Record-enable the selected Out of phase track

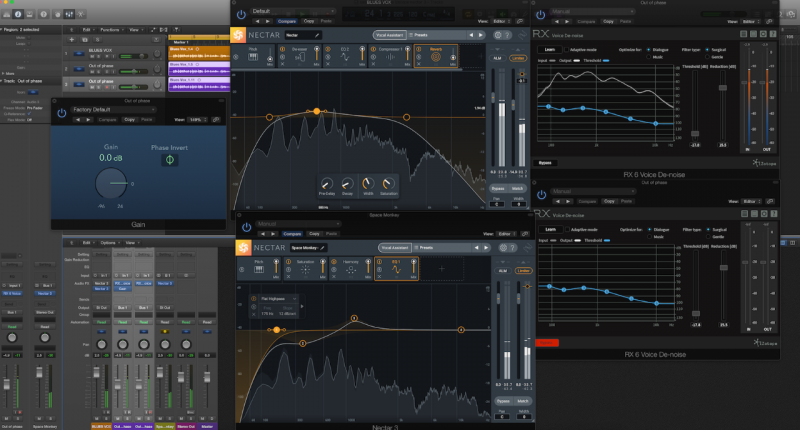107,87
